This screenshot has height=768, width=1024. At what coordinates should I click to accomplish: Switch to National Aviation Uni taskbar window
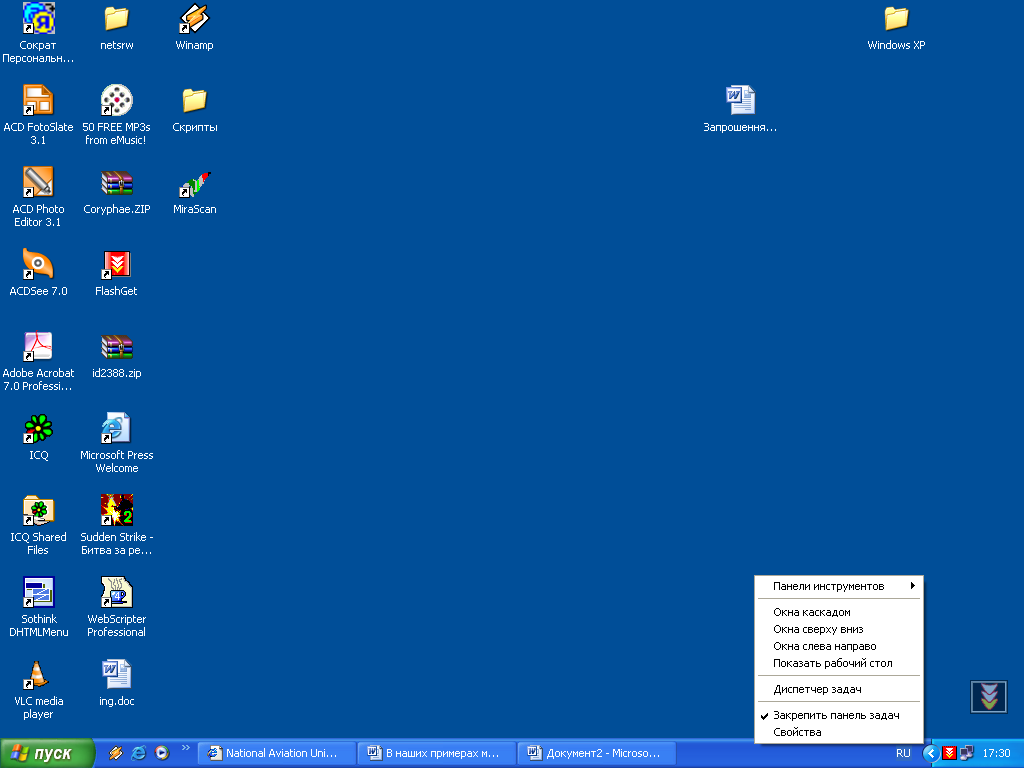pyautogui.click(x=277, y=753)
